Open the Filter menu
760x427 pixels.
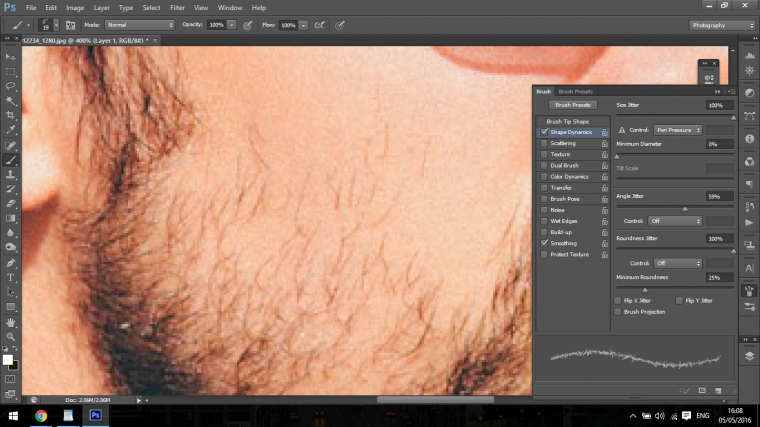click(x=177, y=8)
